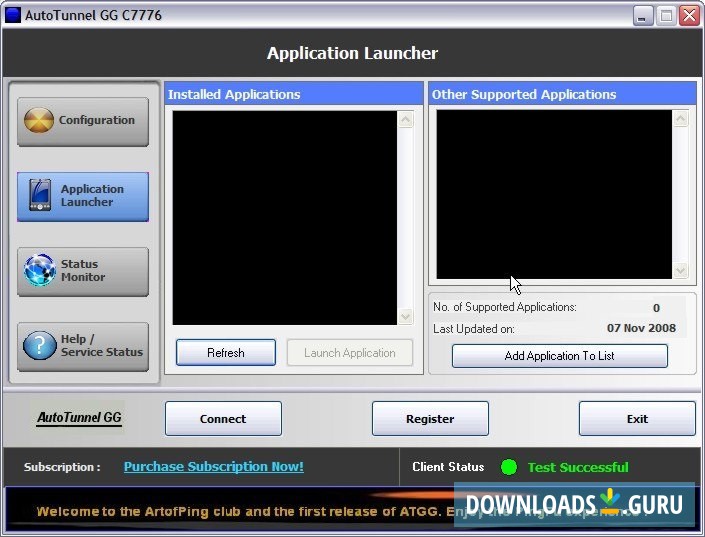Open the Configuration panel

[83, 121]
